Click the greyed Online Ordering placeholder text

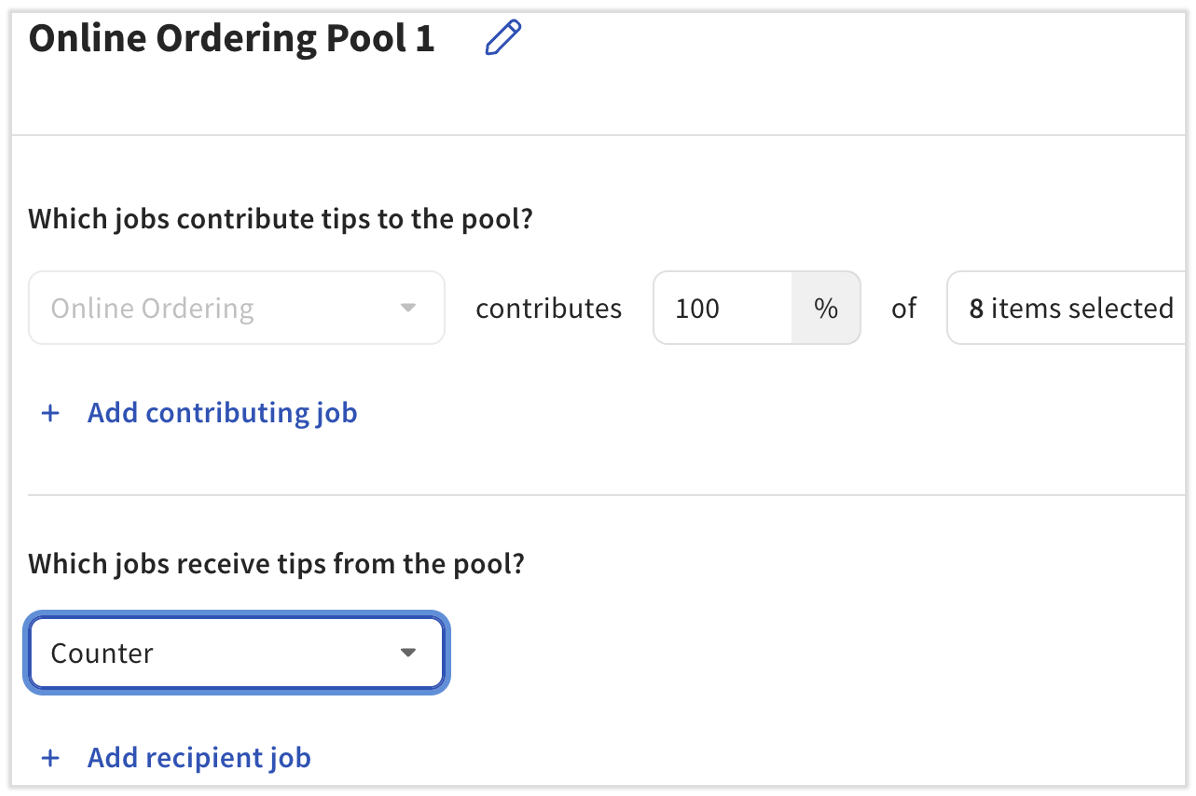152,308
